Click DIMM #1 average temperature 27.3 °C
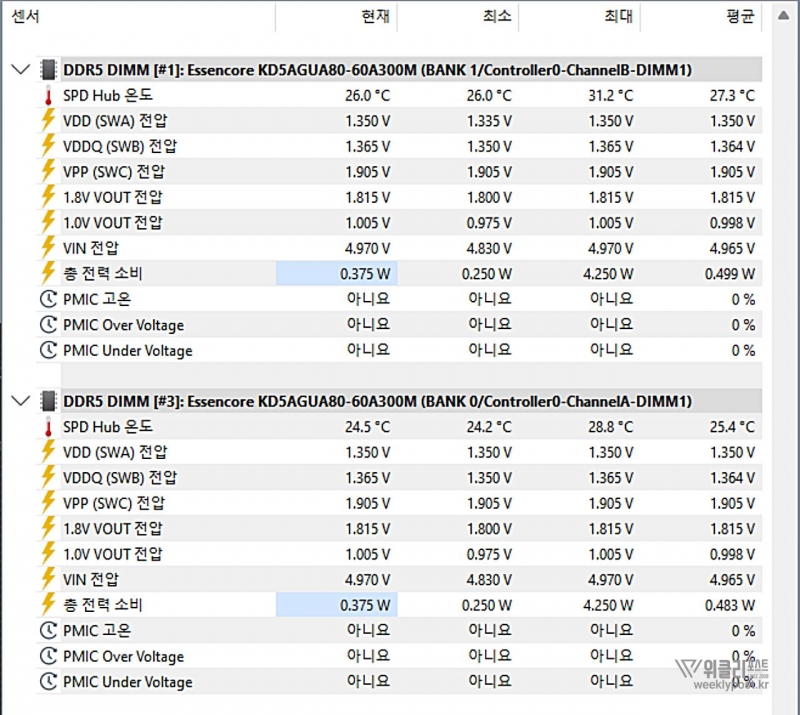The width and height of the screenshot is (800, 715). pos(732,95)
